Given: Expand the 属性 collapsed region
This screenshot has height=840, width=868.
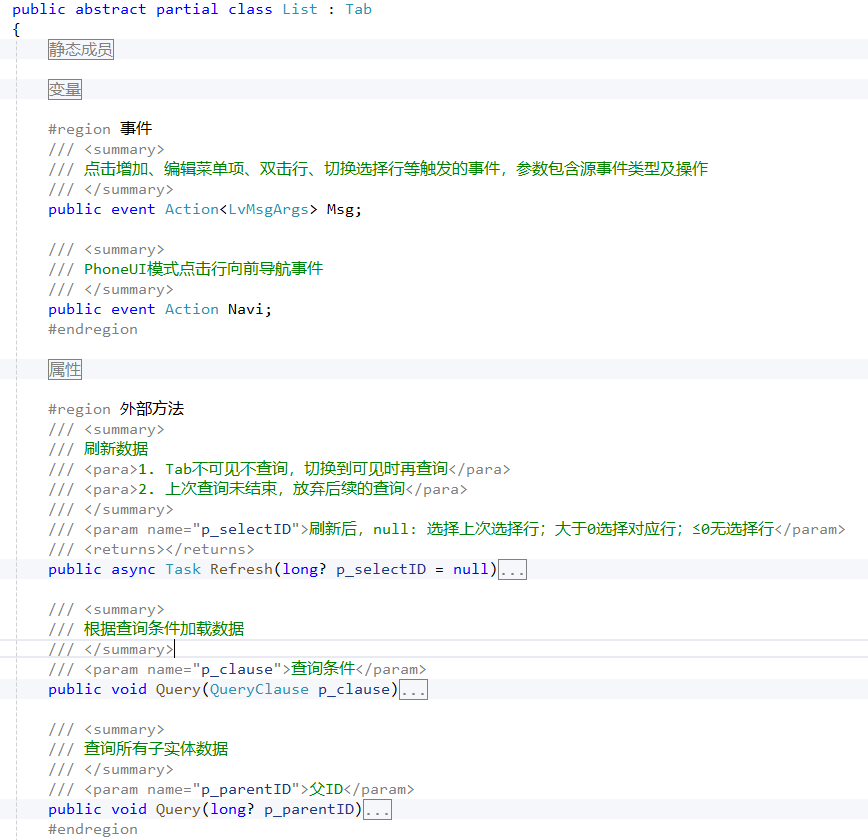Looking at the screenshot, I should (x=64, y=369).
